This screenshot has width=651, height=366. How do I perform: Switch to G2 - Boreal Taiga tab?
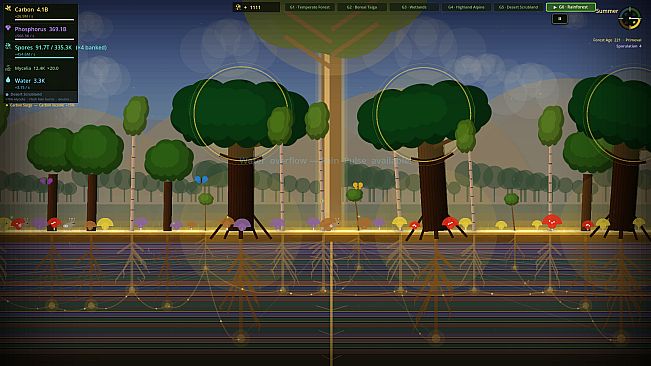[362, 7]
